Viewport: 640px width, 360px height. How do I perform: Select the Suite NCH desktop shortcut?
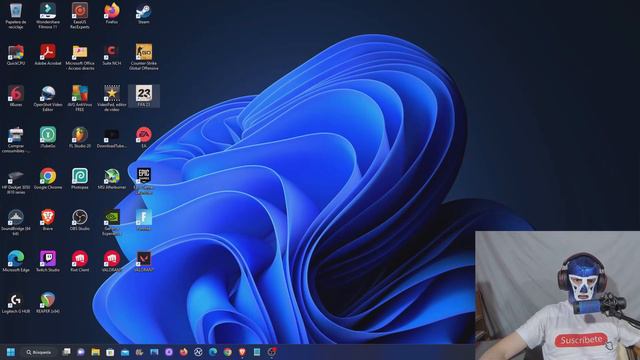pos(111,55)
